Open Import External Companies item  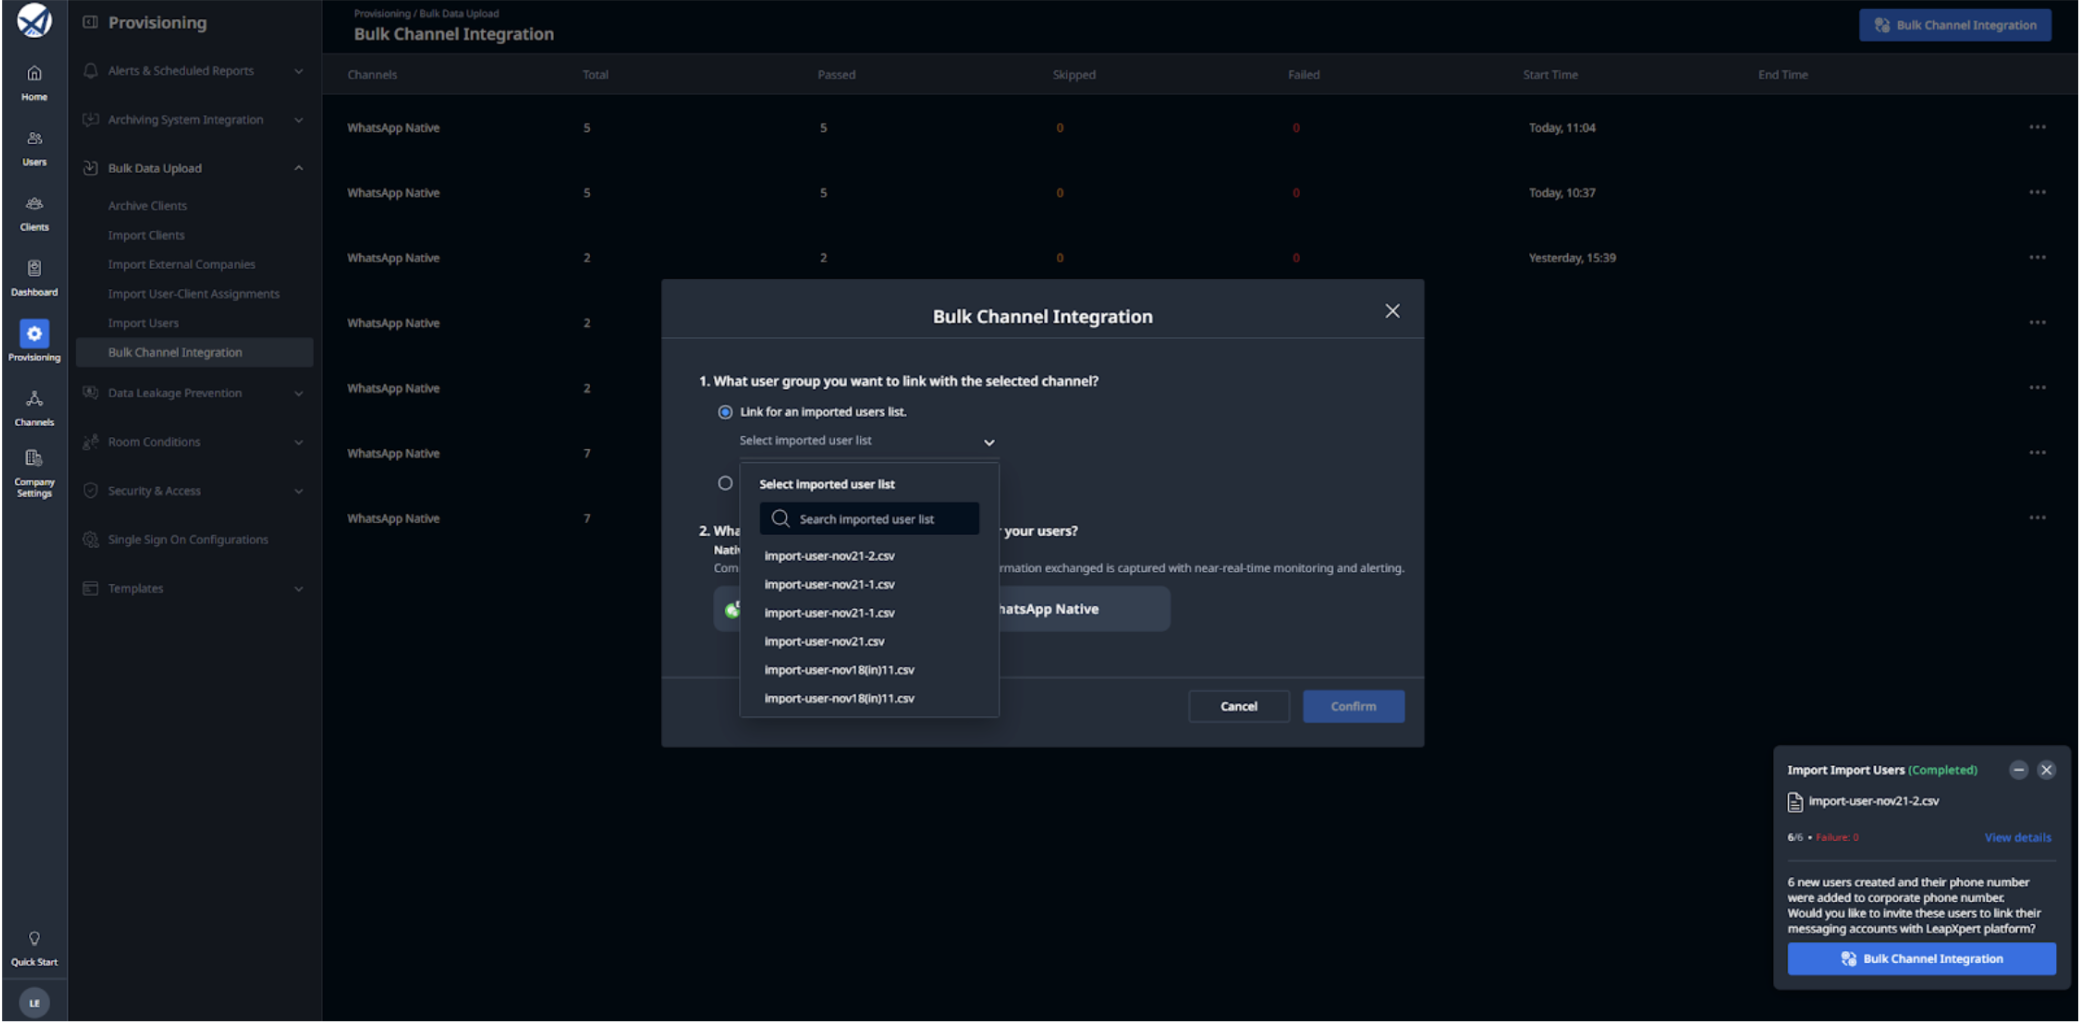tap(181, 264)
